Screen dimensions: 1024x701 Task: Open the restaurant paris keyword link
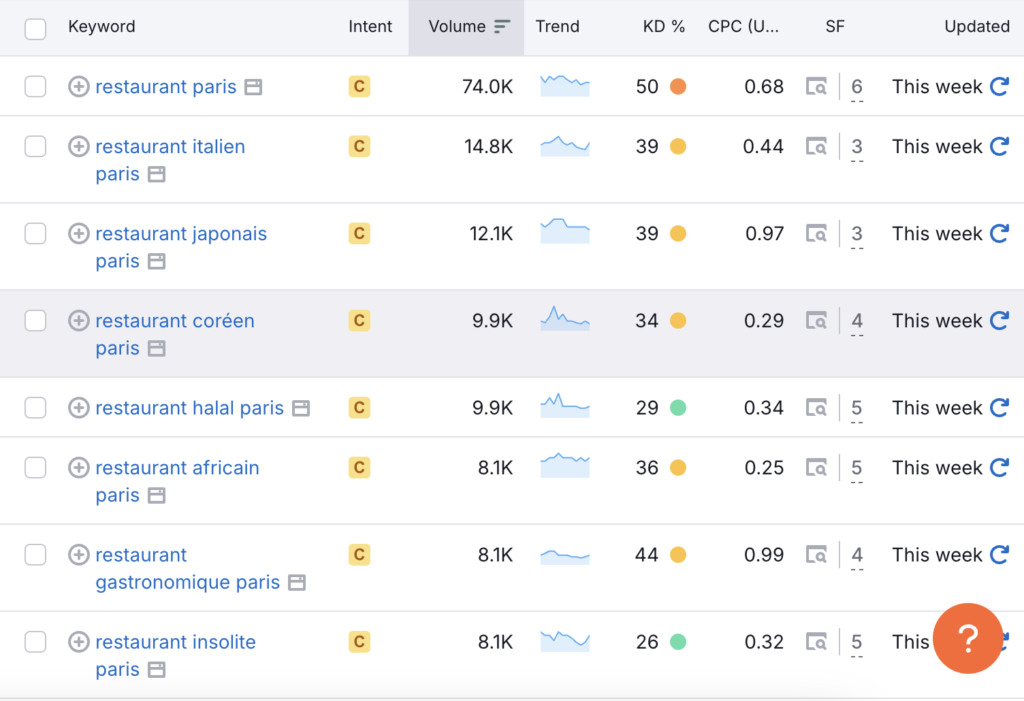point(166,86)
